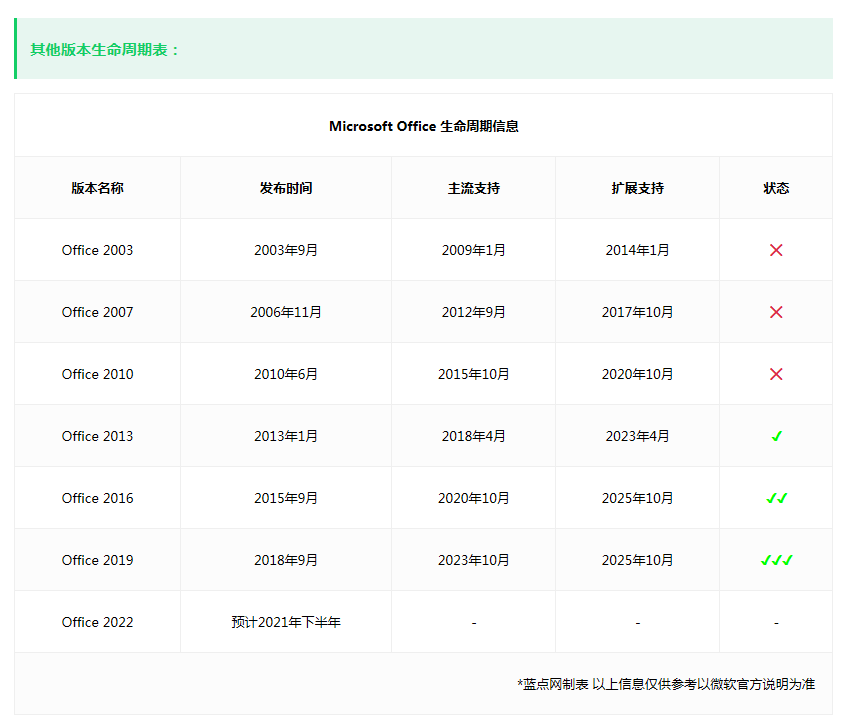This screenshot has width=846, height=726.
Task: Select the Office 2003 cell
Action: [x=98, y=250]
